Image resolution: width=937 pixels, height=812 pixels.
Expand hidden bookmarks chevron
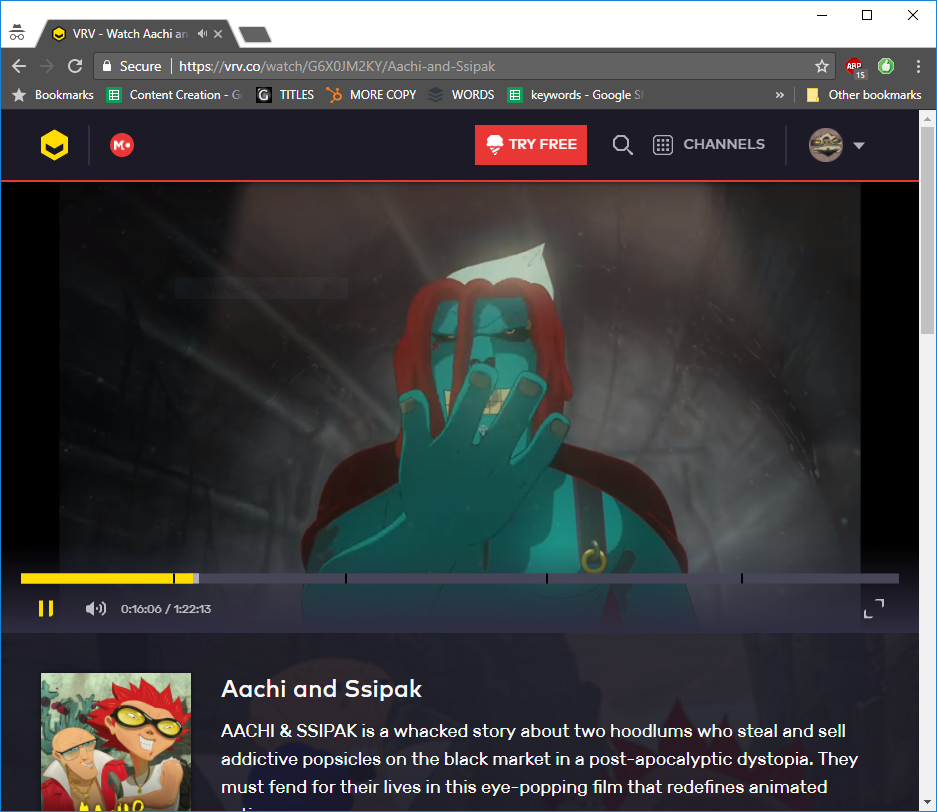tap(779, 95)
